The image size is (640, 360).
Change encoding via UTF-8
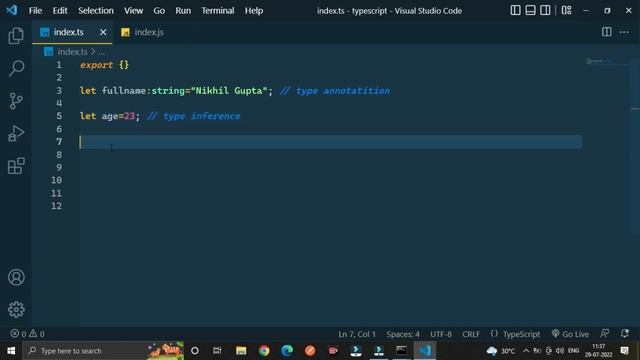[441, 334]
